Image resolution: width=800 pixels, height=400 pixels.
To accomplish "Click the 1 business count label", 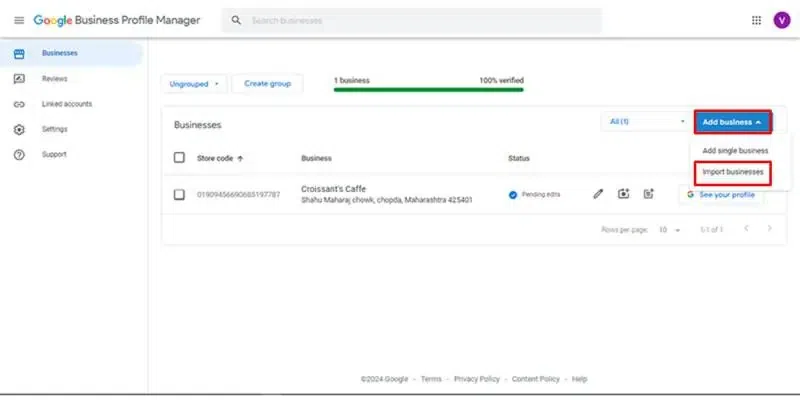I will (x=352, y=81).
